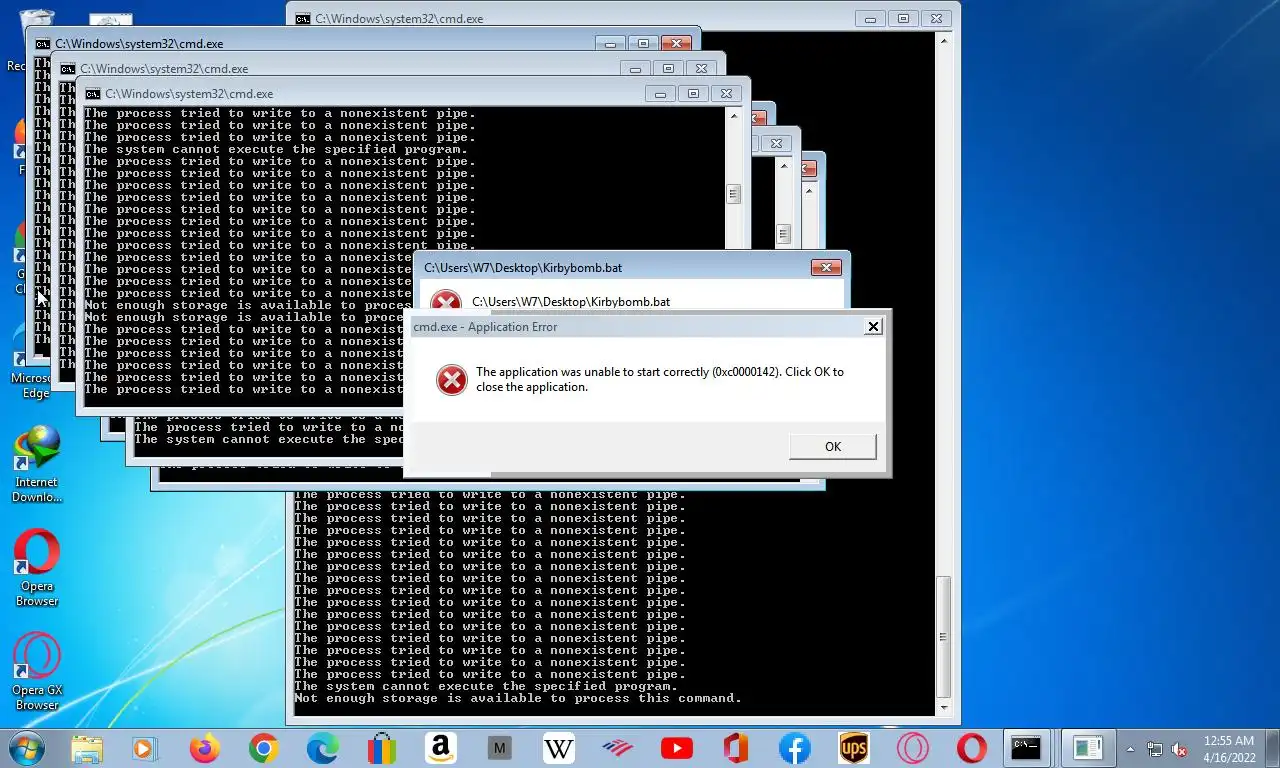Viewport: 1280px width, 768px height.
Task: Open the Bank of America taskbar shortcut
Action: 617,748
